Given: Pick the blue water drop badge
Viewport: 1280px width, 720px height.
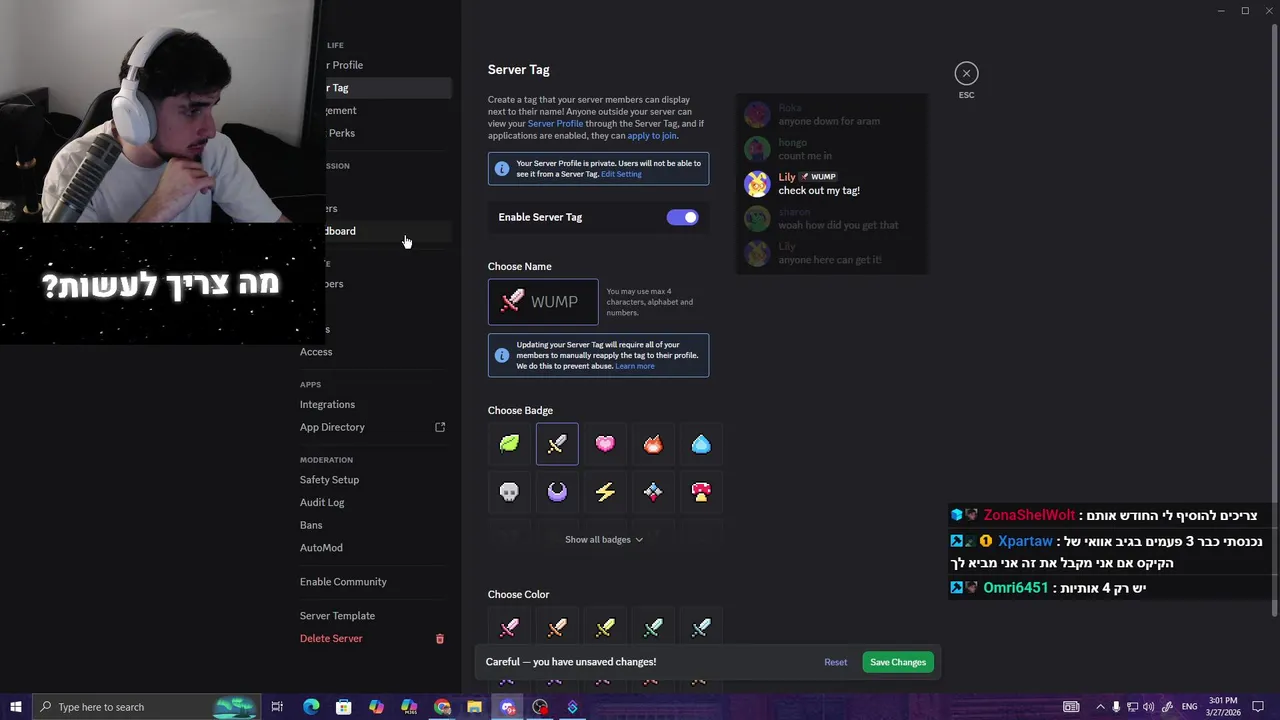Looking at the screenshot, I should [x=701, y=444].
